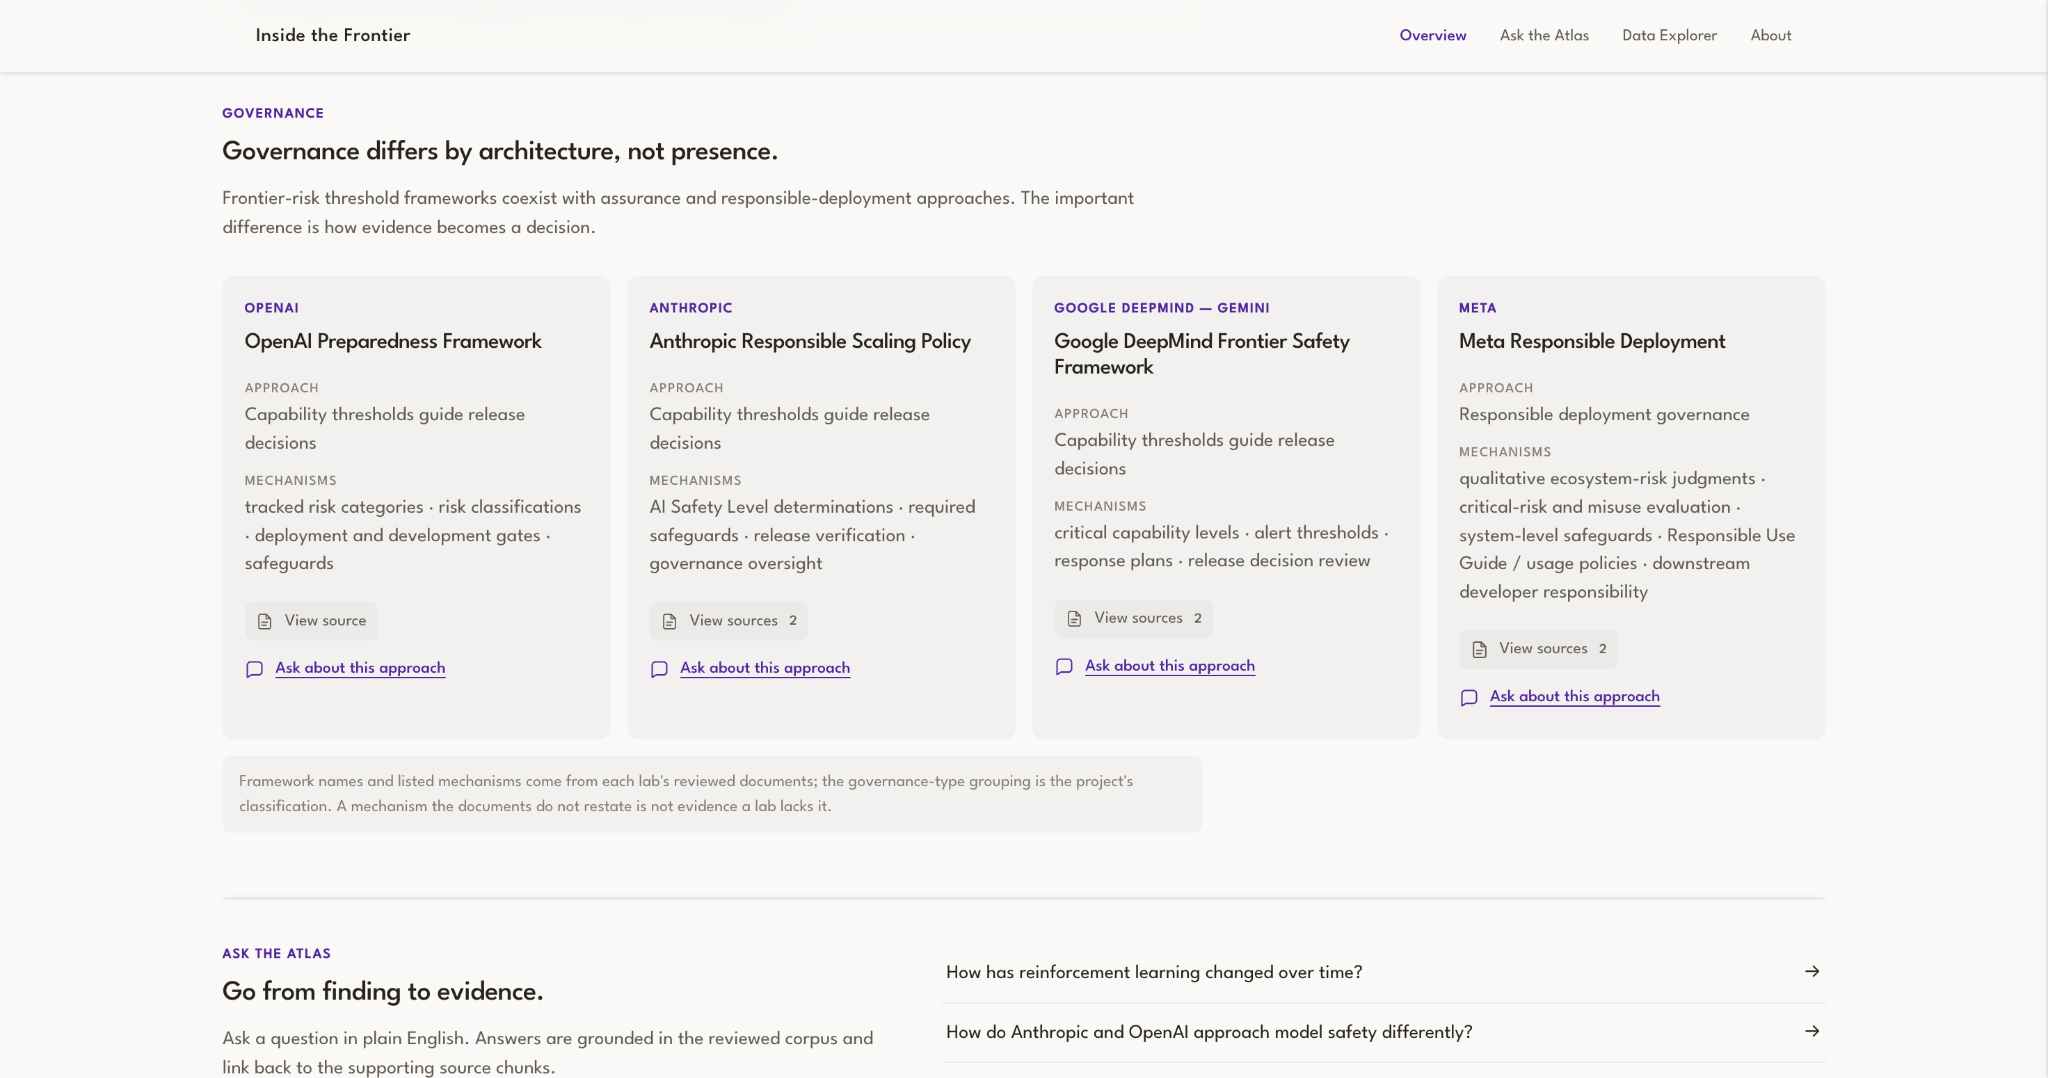The image size is (2048, 1078).
Task: Select 'How do Anthropic and OpenAI approach model safety differently?'
Action: click(x=1383, y=1032)
